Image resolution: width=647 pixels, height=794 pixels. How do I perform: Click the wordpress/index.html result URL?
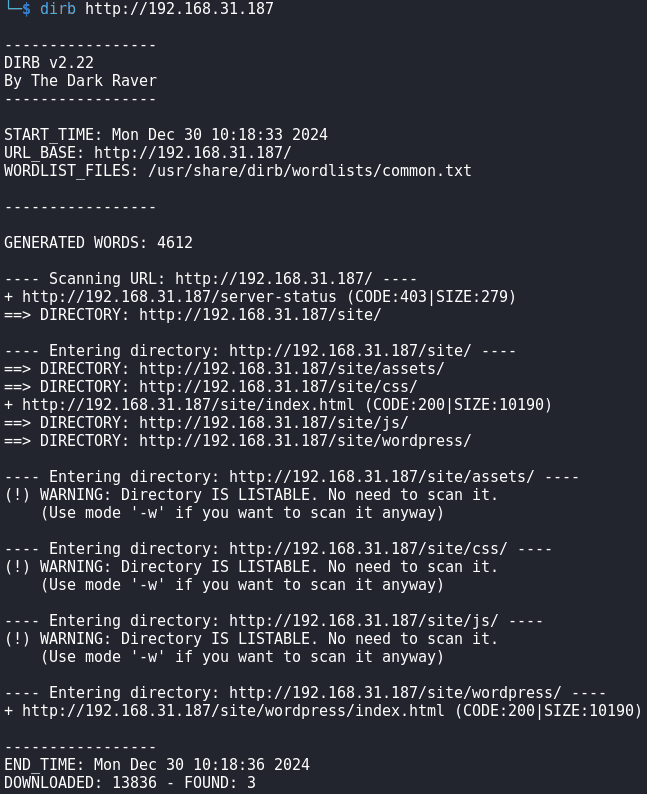pyautogui.click(x=233, y=710)
